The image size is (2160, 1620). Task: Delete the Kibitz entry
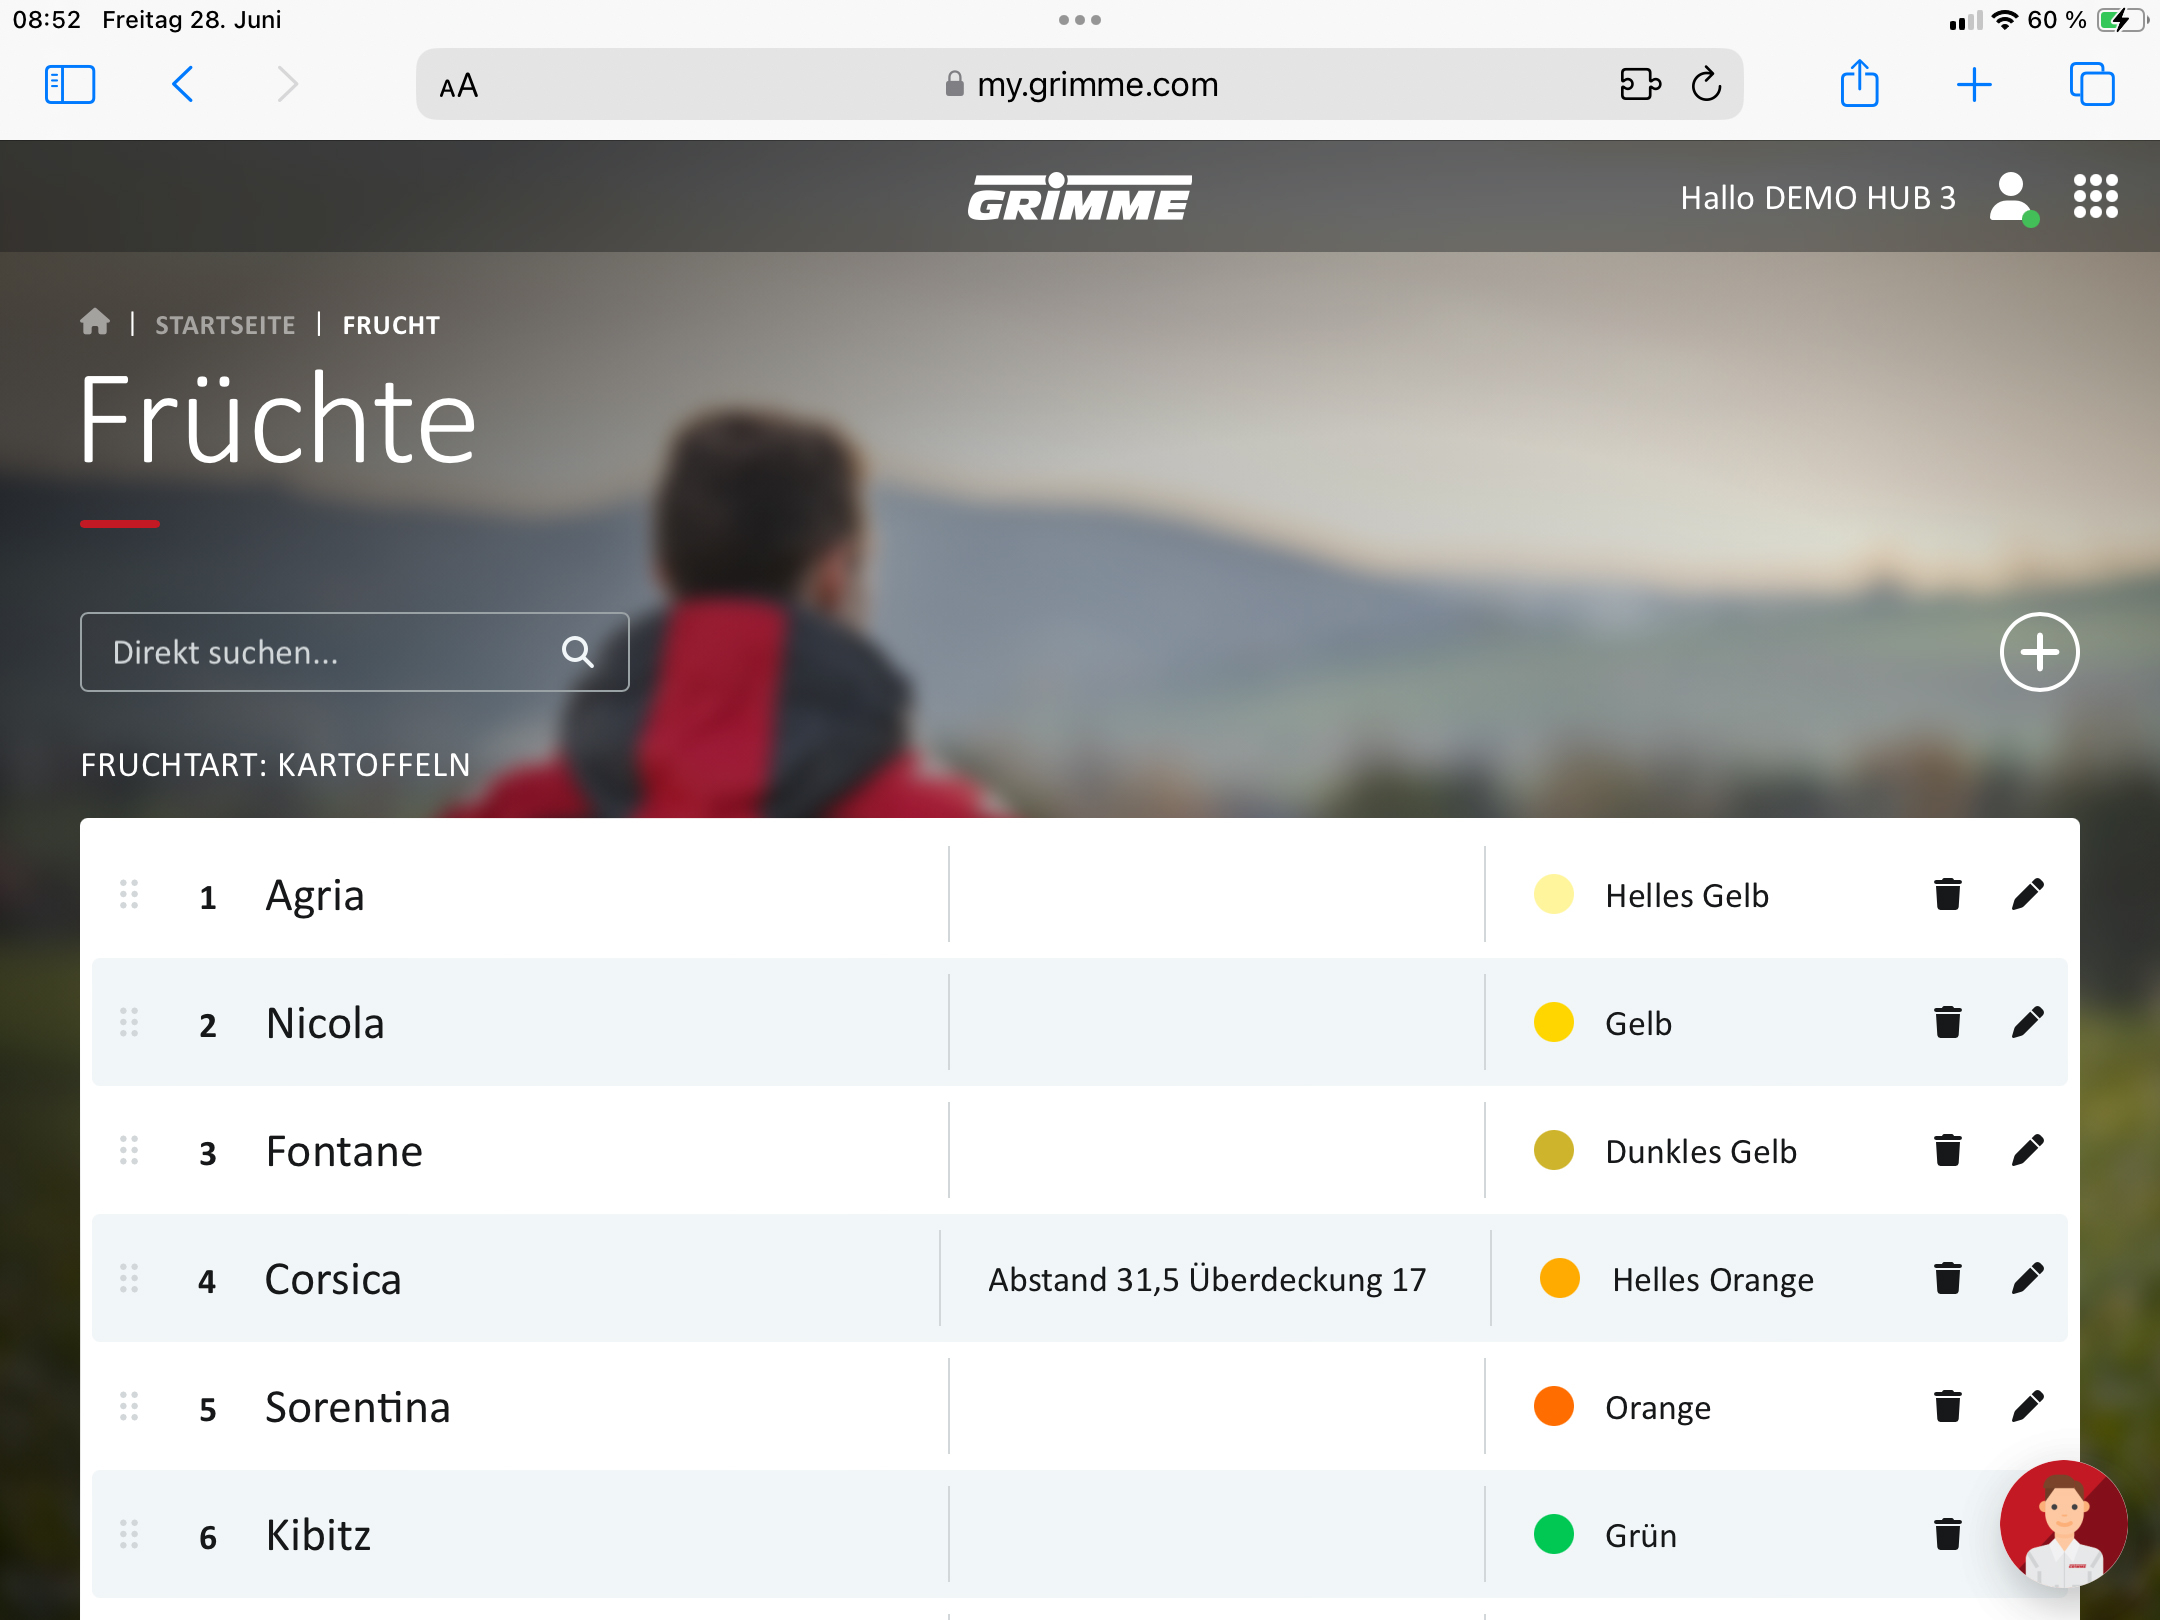[x=1947, y=1534]
